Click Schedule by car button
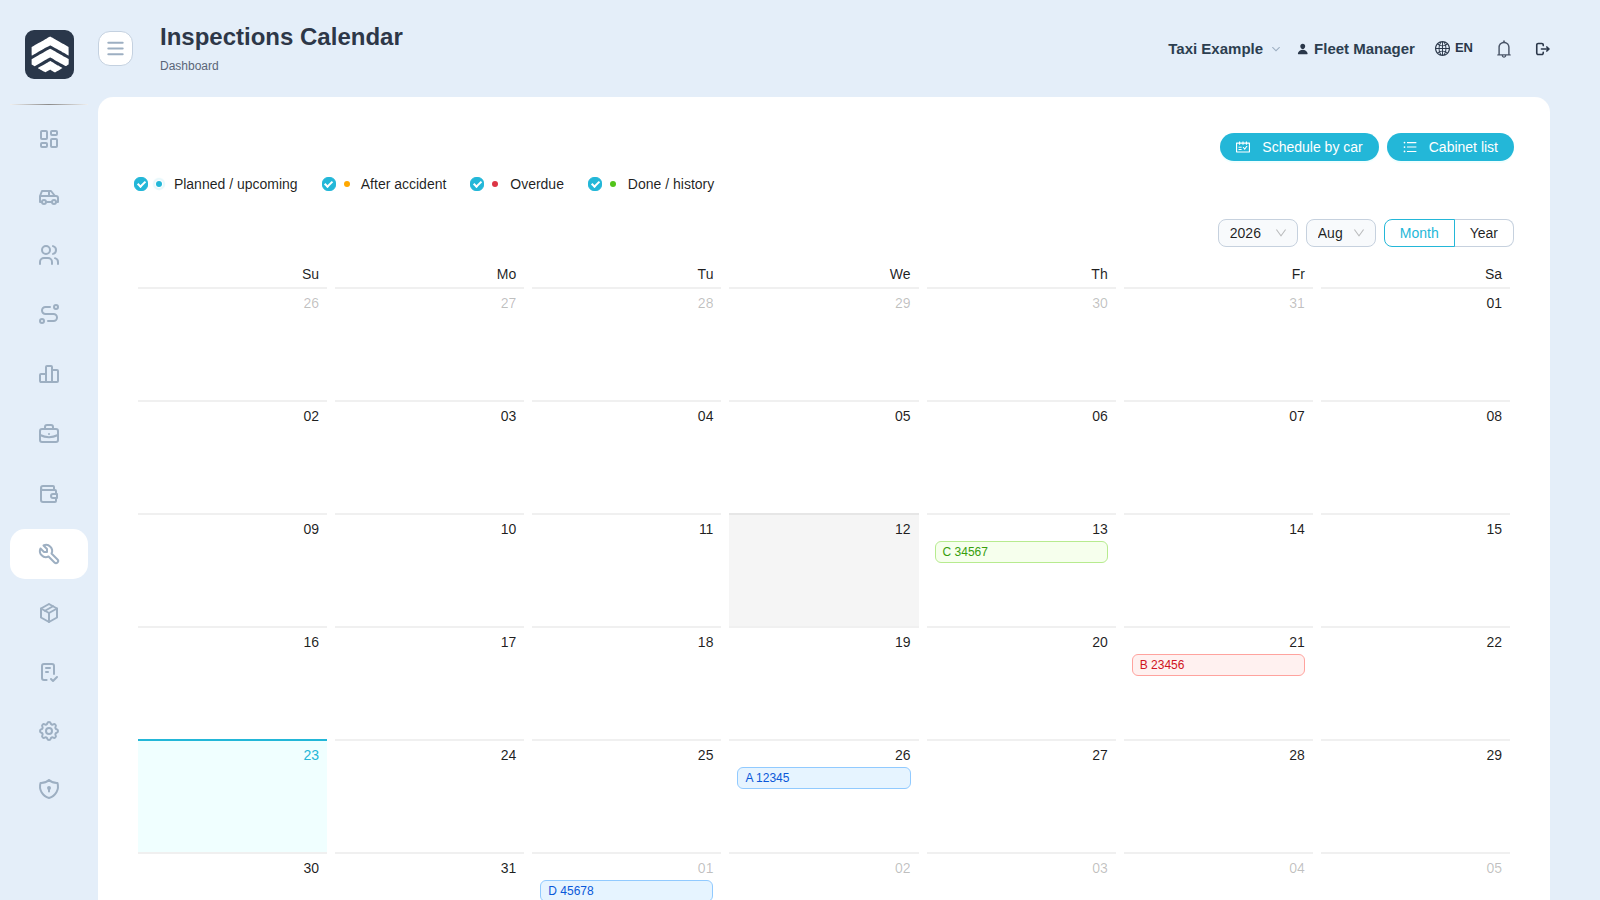This screenshot has height=900, width=1600. pos(1299,147)
